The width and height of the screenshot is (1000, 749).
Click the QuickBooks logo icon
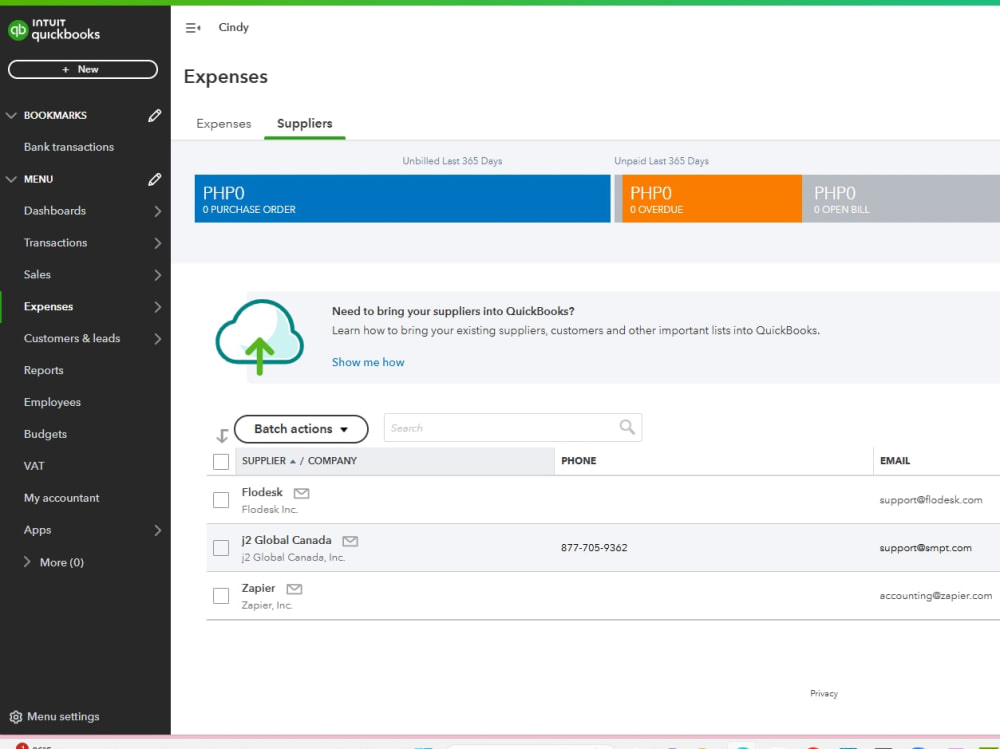point(18,29)
